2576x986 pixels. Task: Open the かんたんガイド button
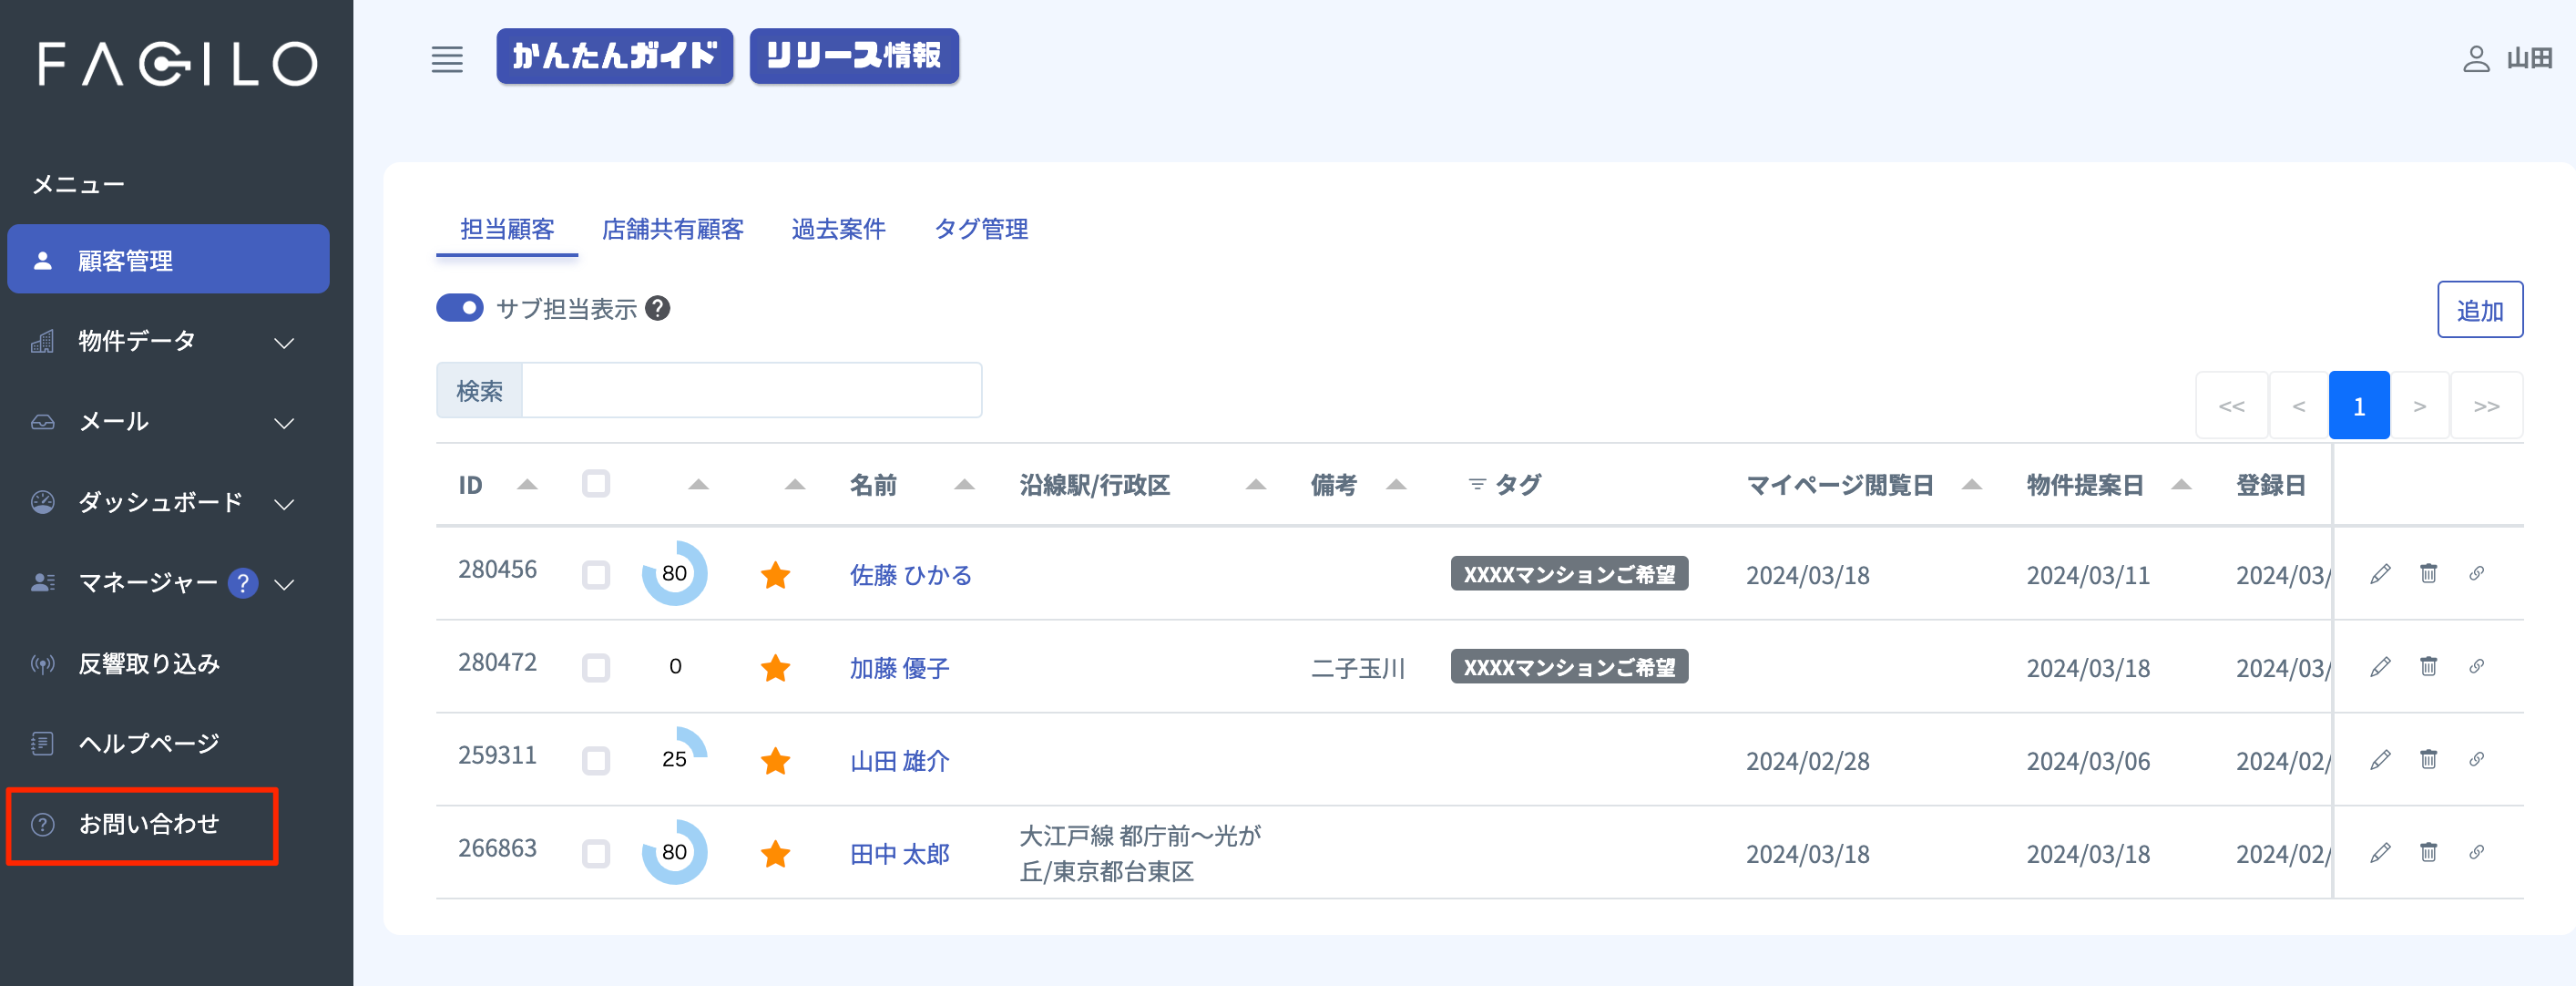[614, 55]
